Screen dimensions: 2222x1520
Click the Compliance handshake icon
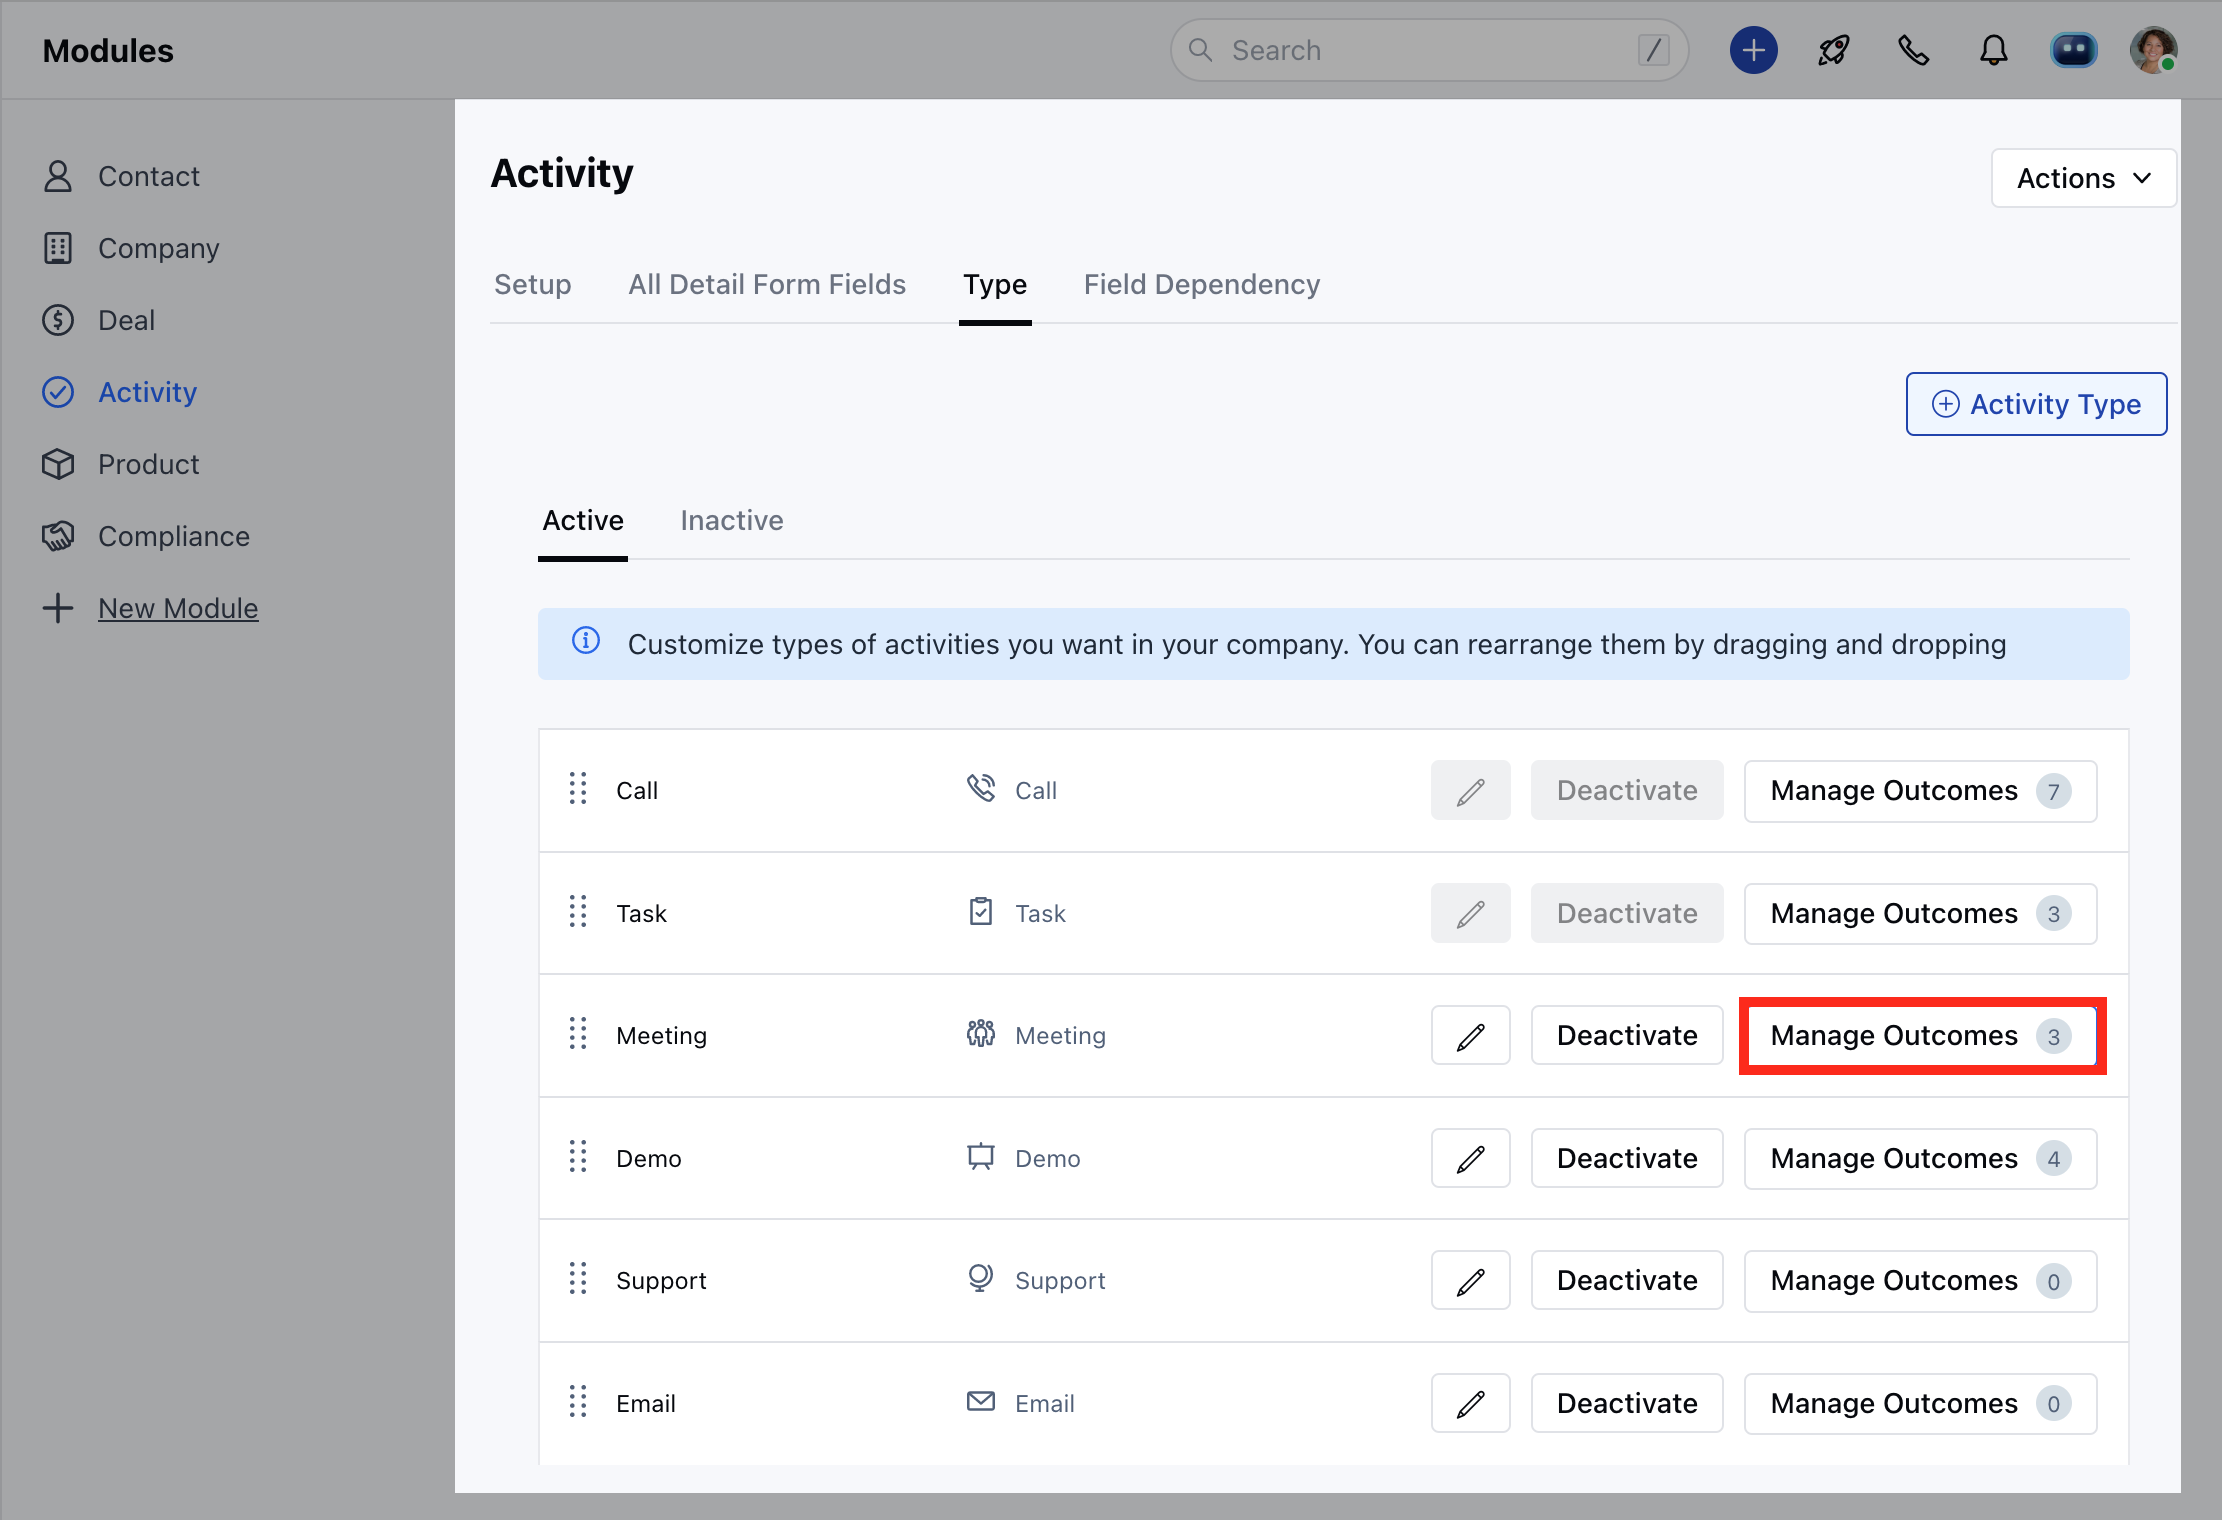pyautogui.click(x=58, y=536)
